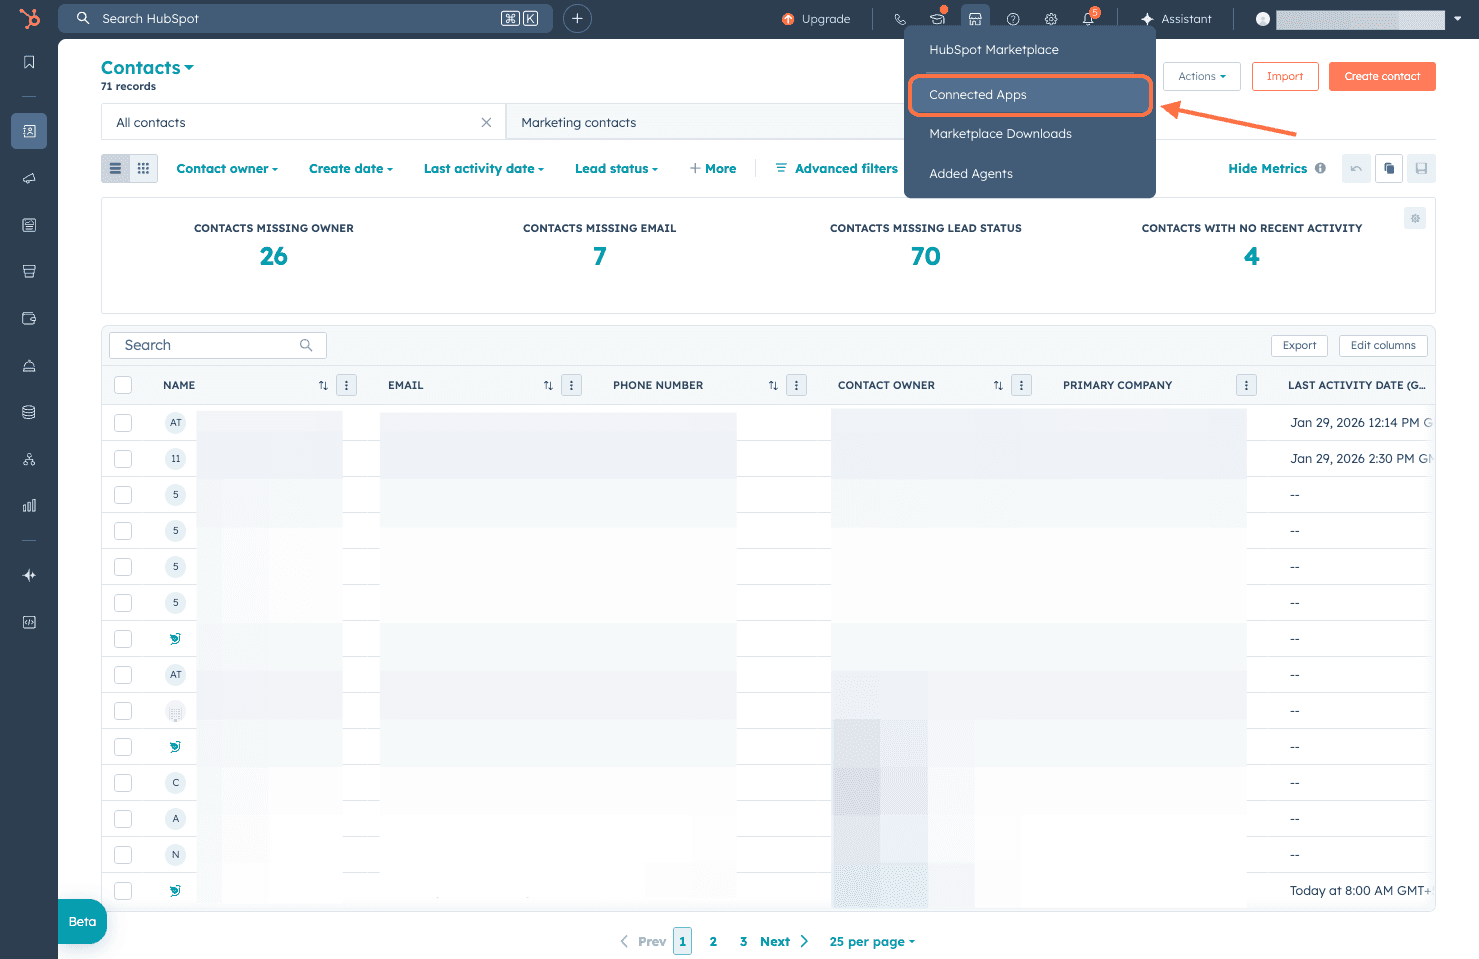
Task: Open the Lead status filter dropdown
Action: click(x=616, y=169)
